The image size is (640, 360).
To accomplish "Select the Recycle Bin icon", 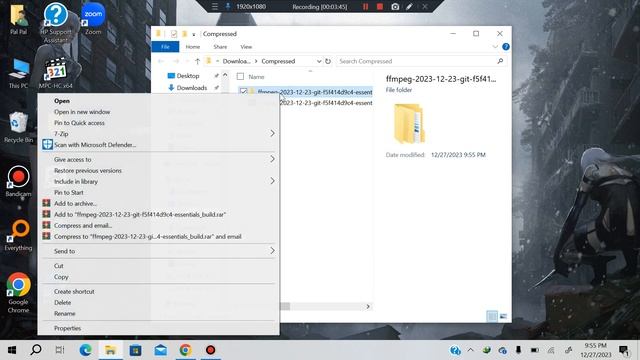I will 18,127.
